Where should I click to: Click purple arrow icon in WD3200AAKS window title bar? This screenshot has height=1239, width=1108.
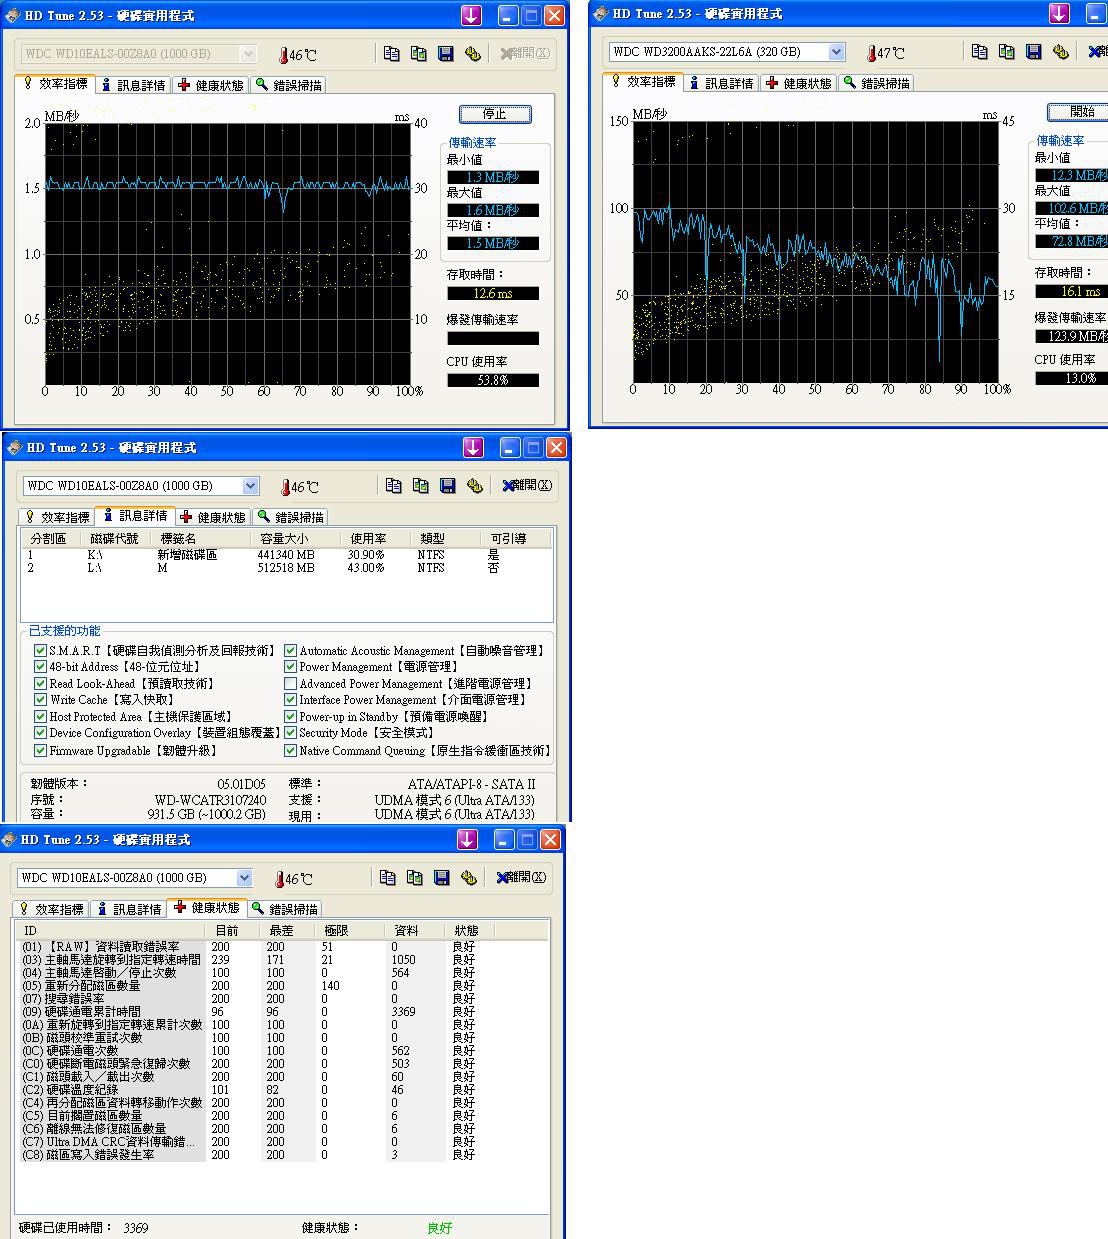1059,14
